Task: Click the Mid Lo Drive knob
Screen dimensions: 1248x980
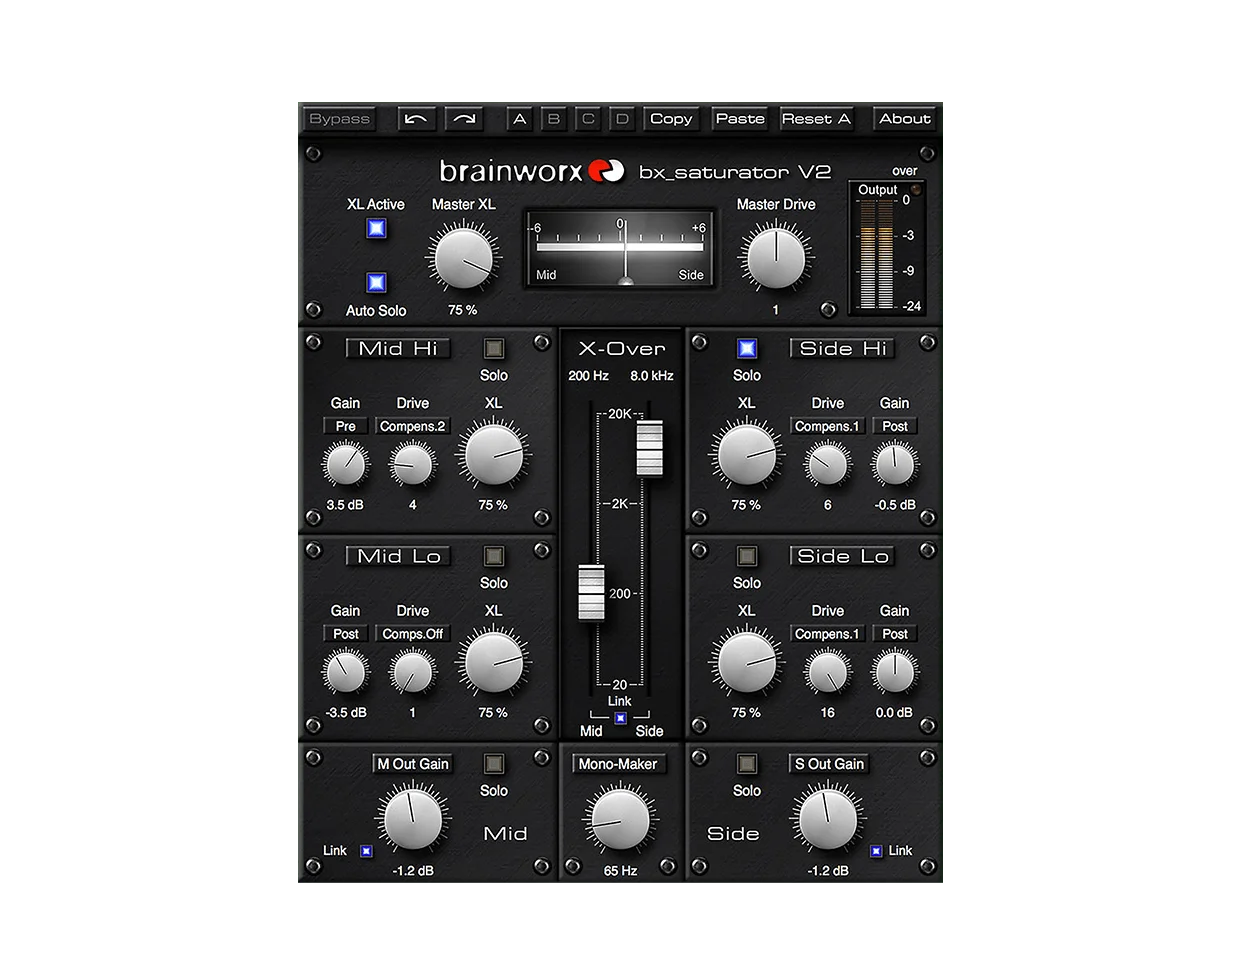Action: [412, 672]
